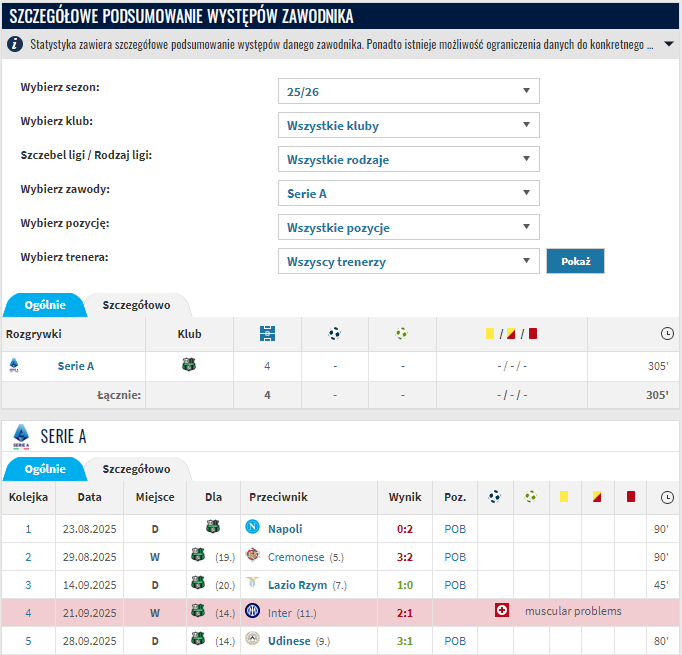This screenshot has width=682, height=655.
Task: Click the Cremonese club crest icon
Action: tap(252, 556)
